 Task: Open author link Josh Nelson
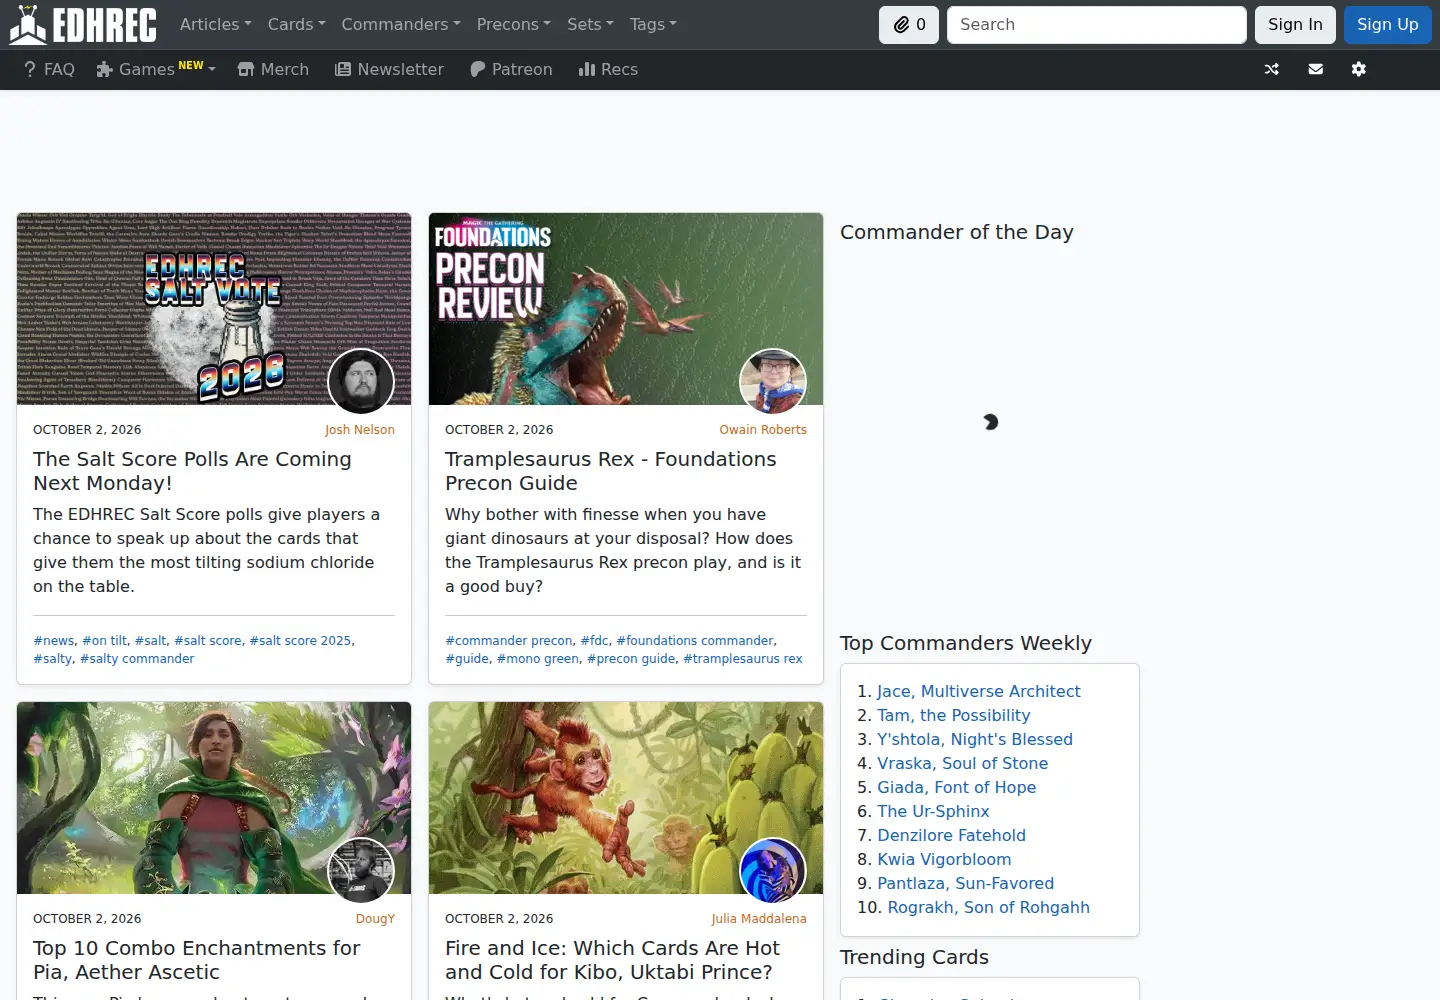click(360, 430)
